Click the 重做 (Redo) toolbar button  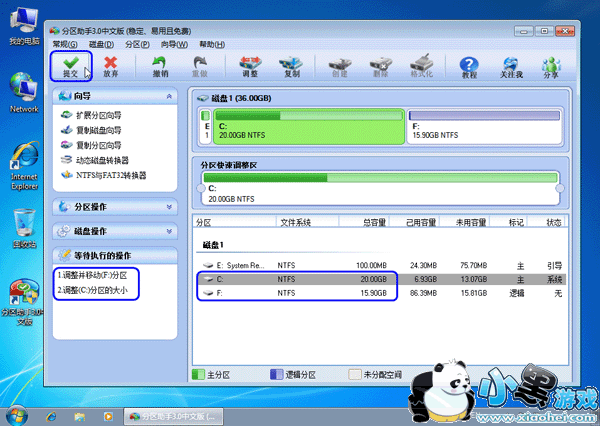200,66
